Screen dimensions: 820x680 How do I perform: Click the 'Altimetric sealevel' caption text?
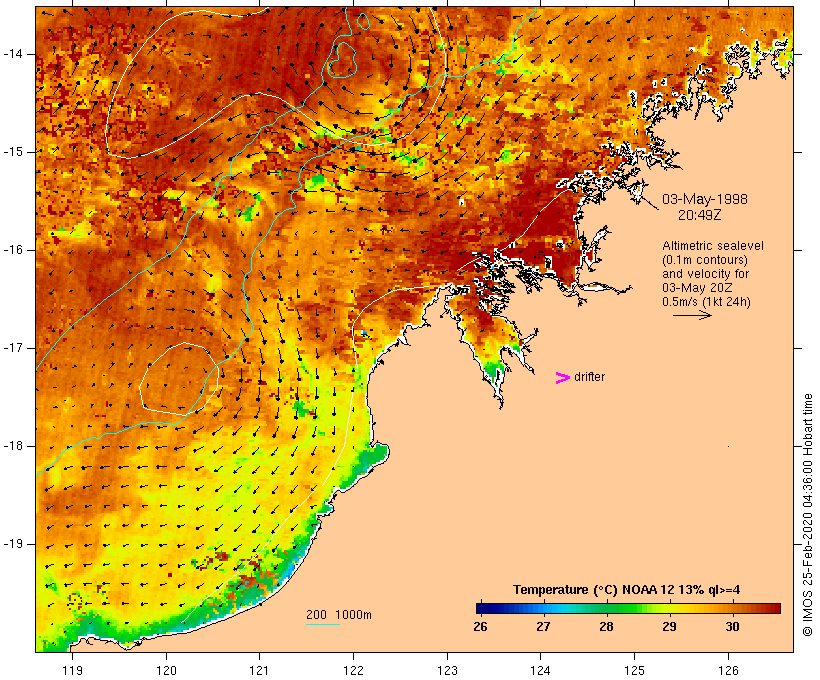click(x=713, y=246)
